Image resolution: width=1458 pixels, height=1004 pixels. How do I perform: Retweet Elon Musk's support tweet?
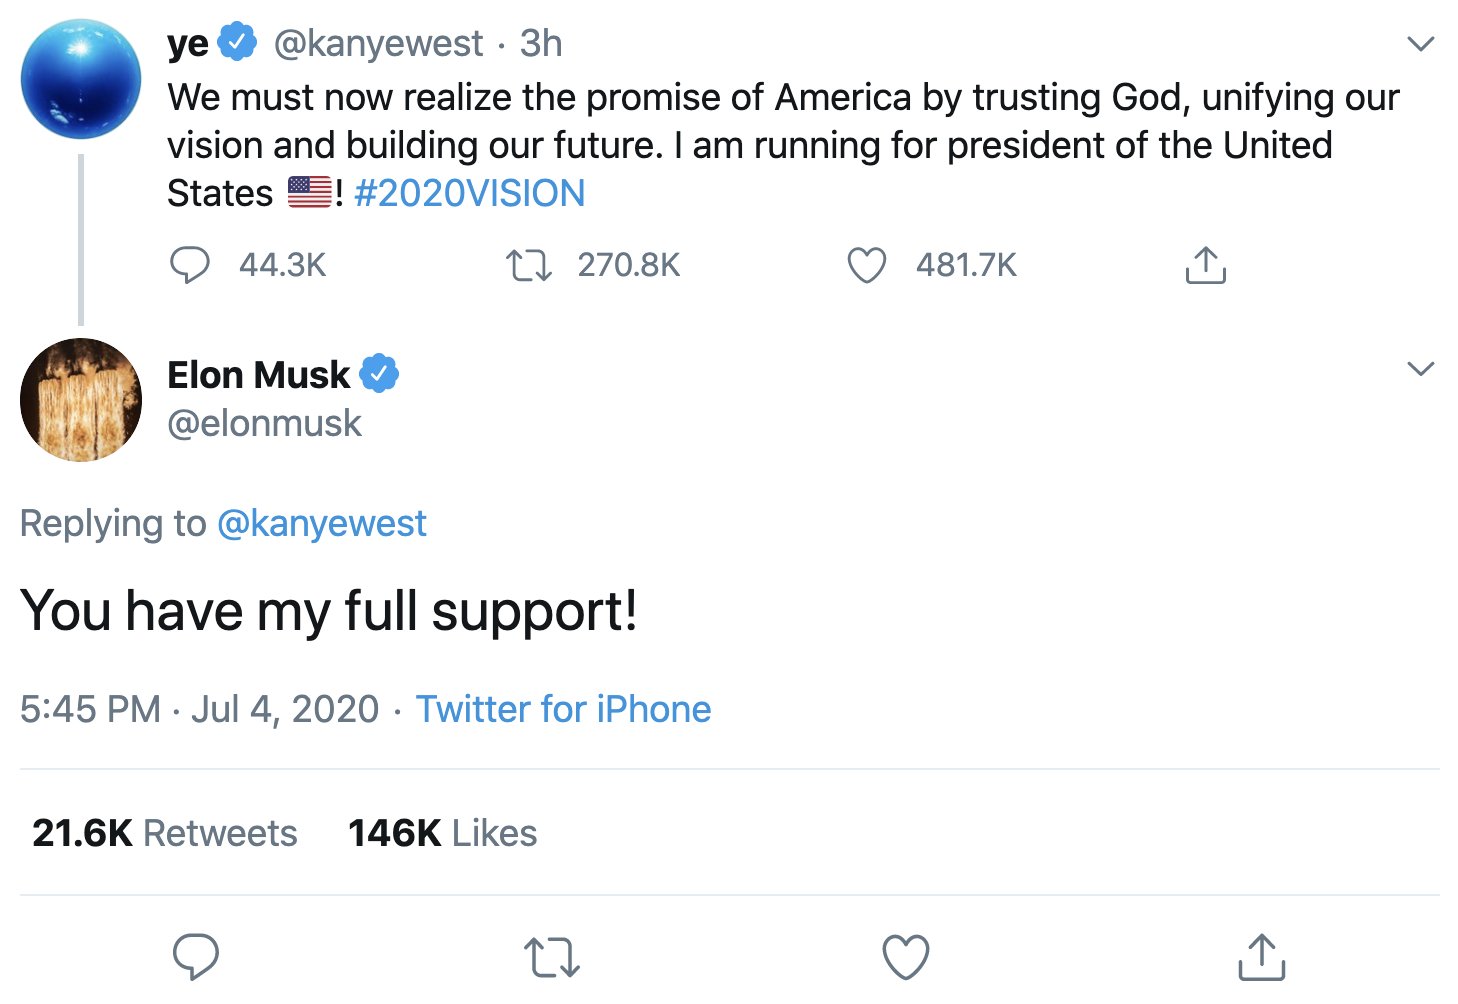(552, 957)
